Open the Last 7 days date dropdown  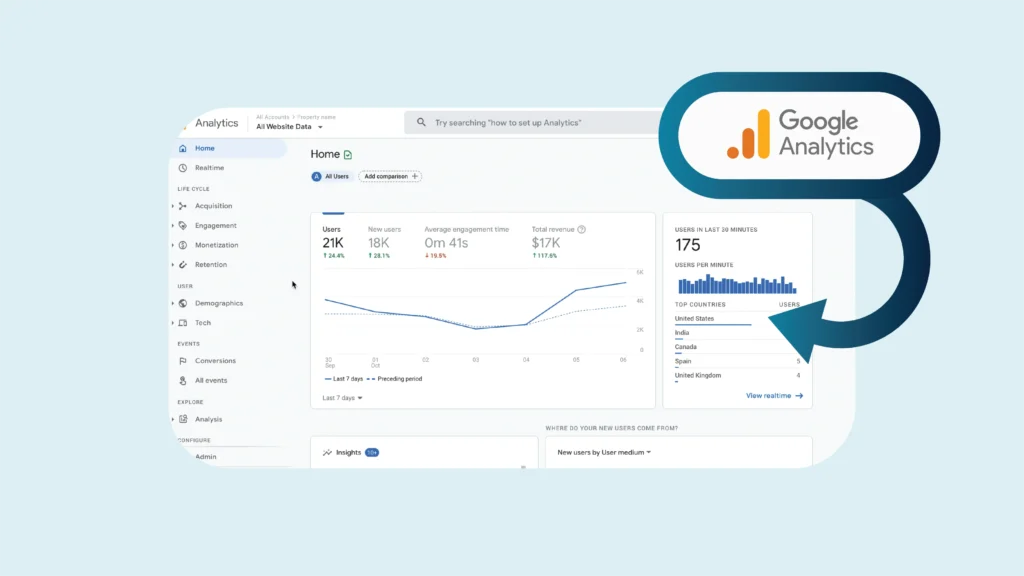[x=342, y=398]
